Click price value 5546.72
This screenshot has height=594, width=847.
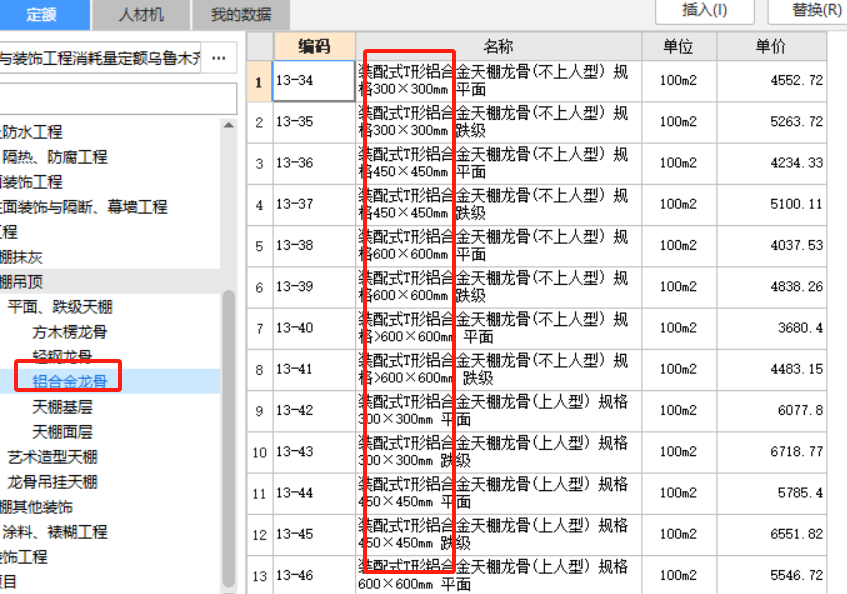[796, 575]
